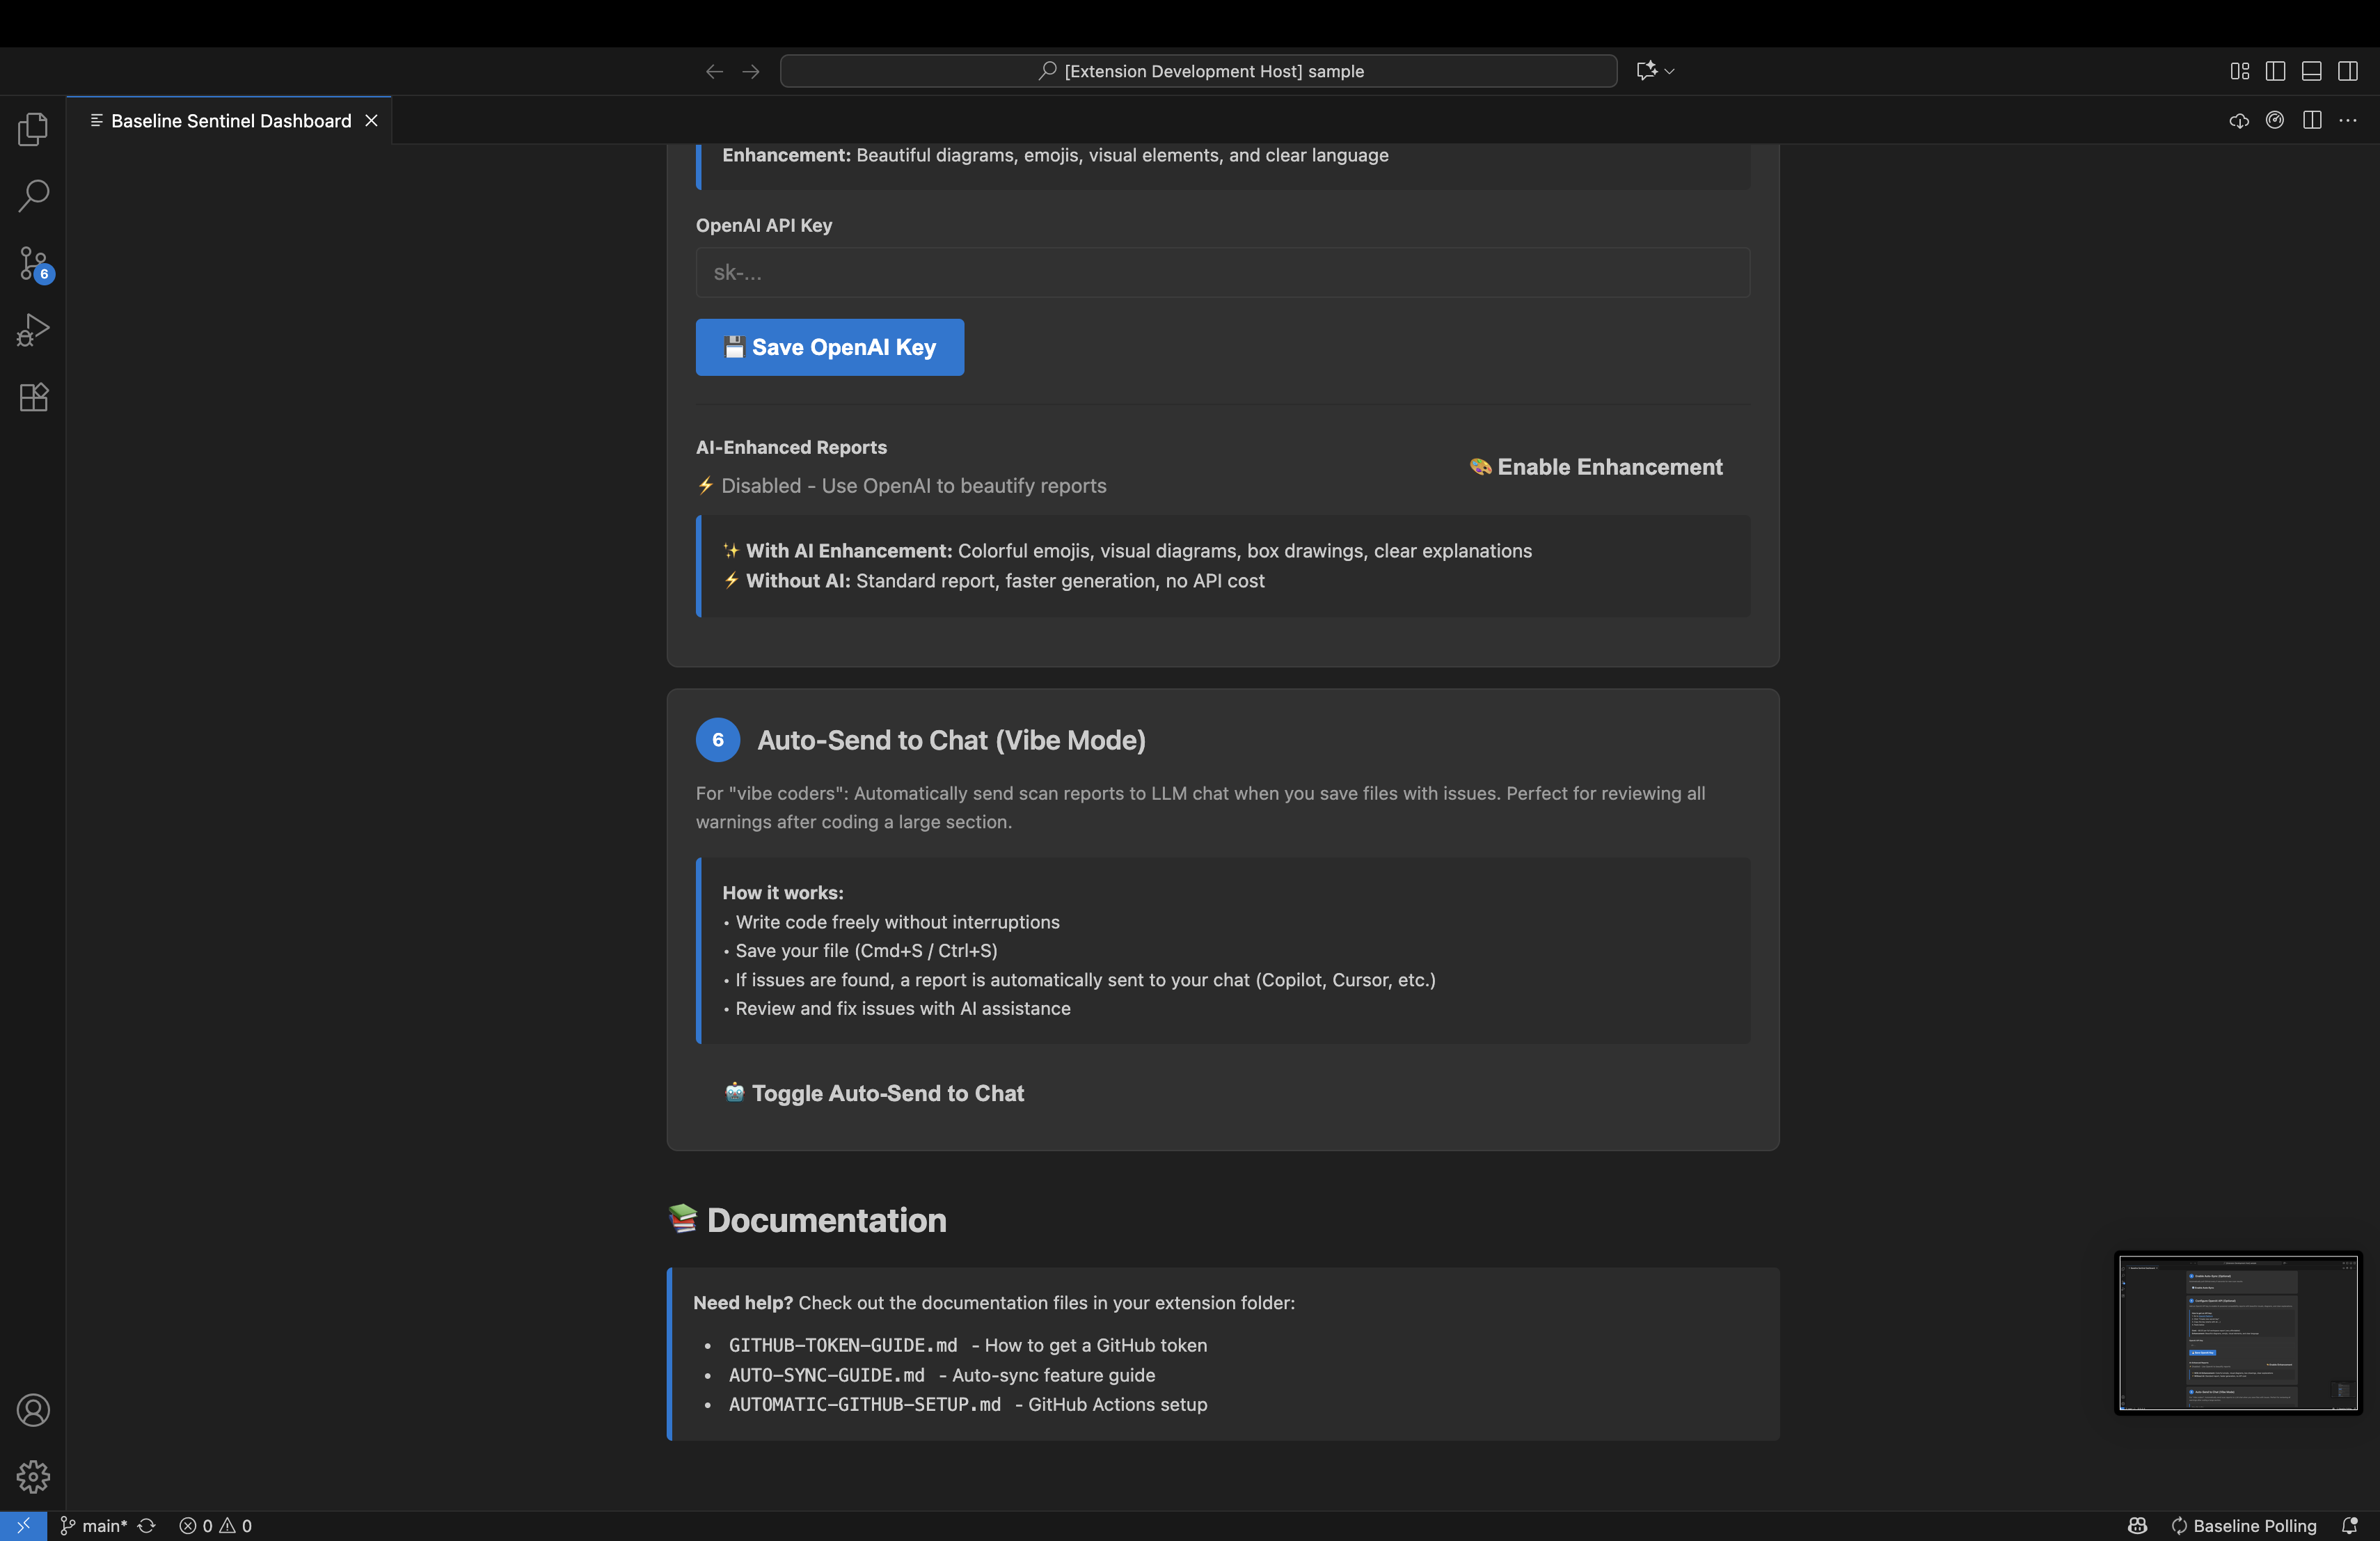Click Toggle Auto-Send to Chat button
This screenshot has height=1541, width=2380.
coord(874,1093)
